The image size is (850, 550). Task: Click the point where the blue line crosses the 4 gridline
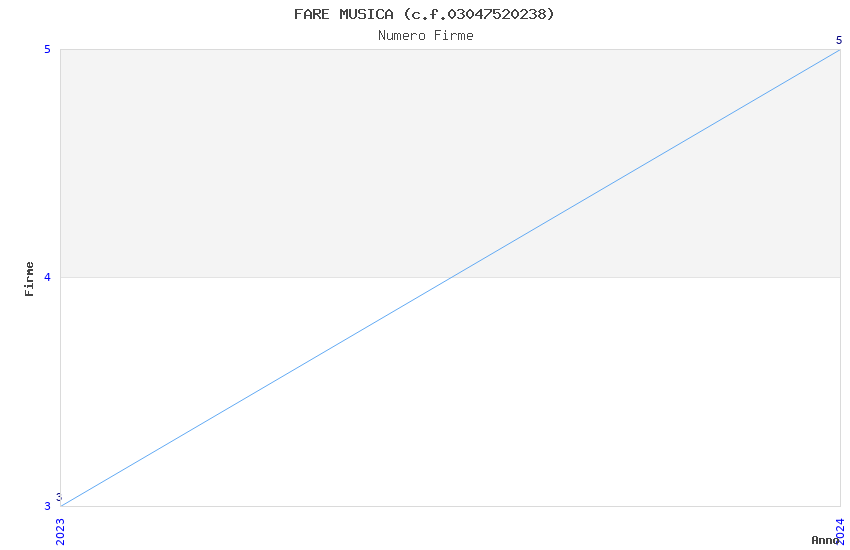450,277
